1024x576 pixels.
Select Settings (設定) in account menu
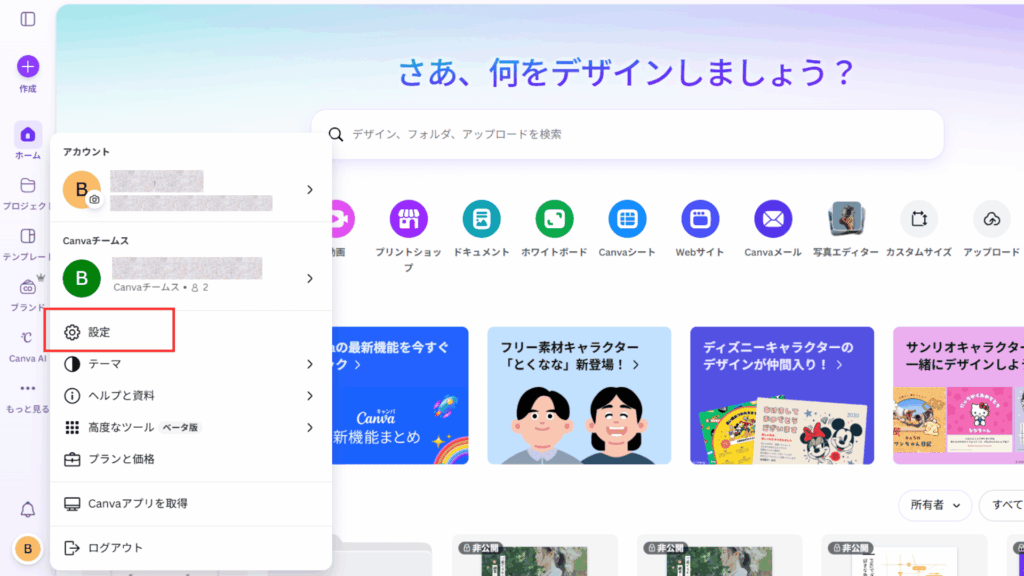[x=110, y=332]
